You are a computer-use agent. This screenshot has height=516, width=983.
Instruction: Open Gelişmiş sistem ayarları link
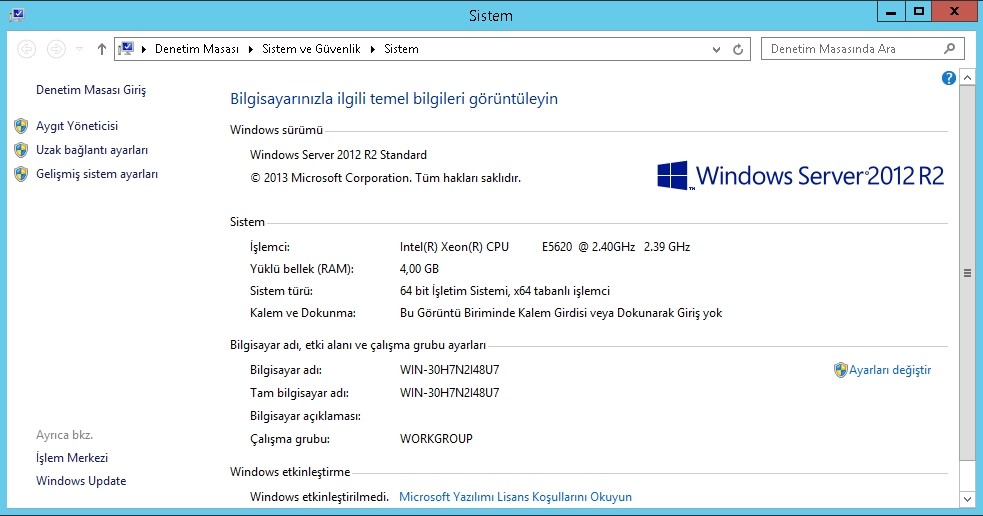tap(97, 174)
